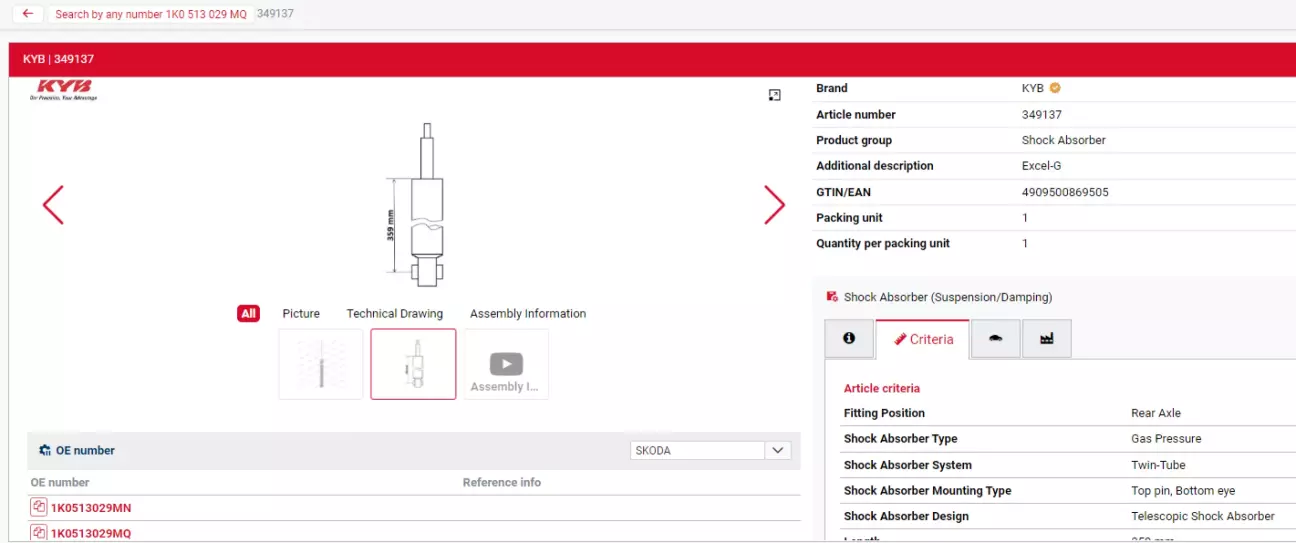Advance to the next product image

774,205
